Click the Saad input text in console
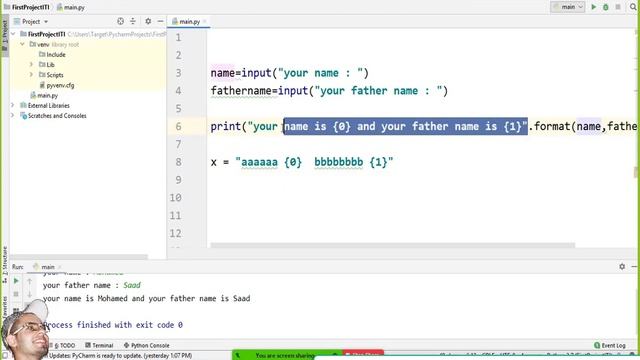The image size is (640, 360). tap(132, 285)
